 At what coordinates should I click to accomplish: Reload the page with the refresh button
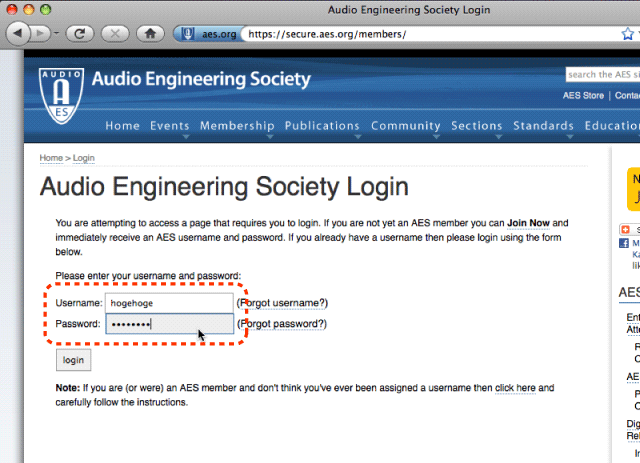point(80,33)
